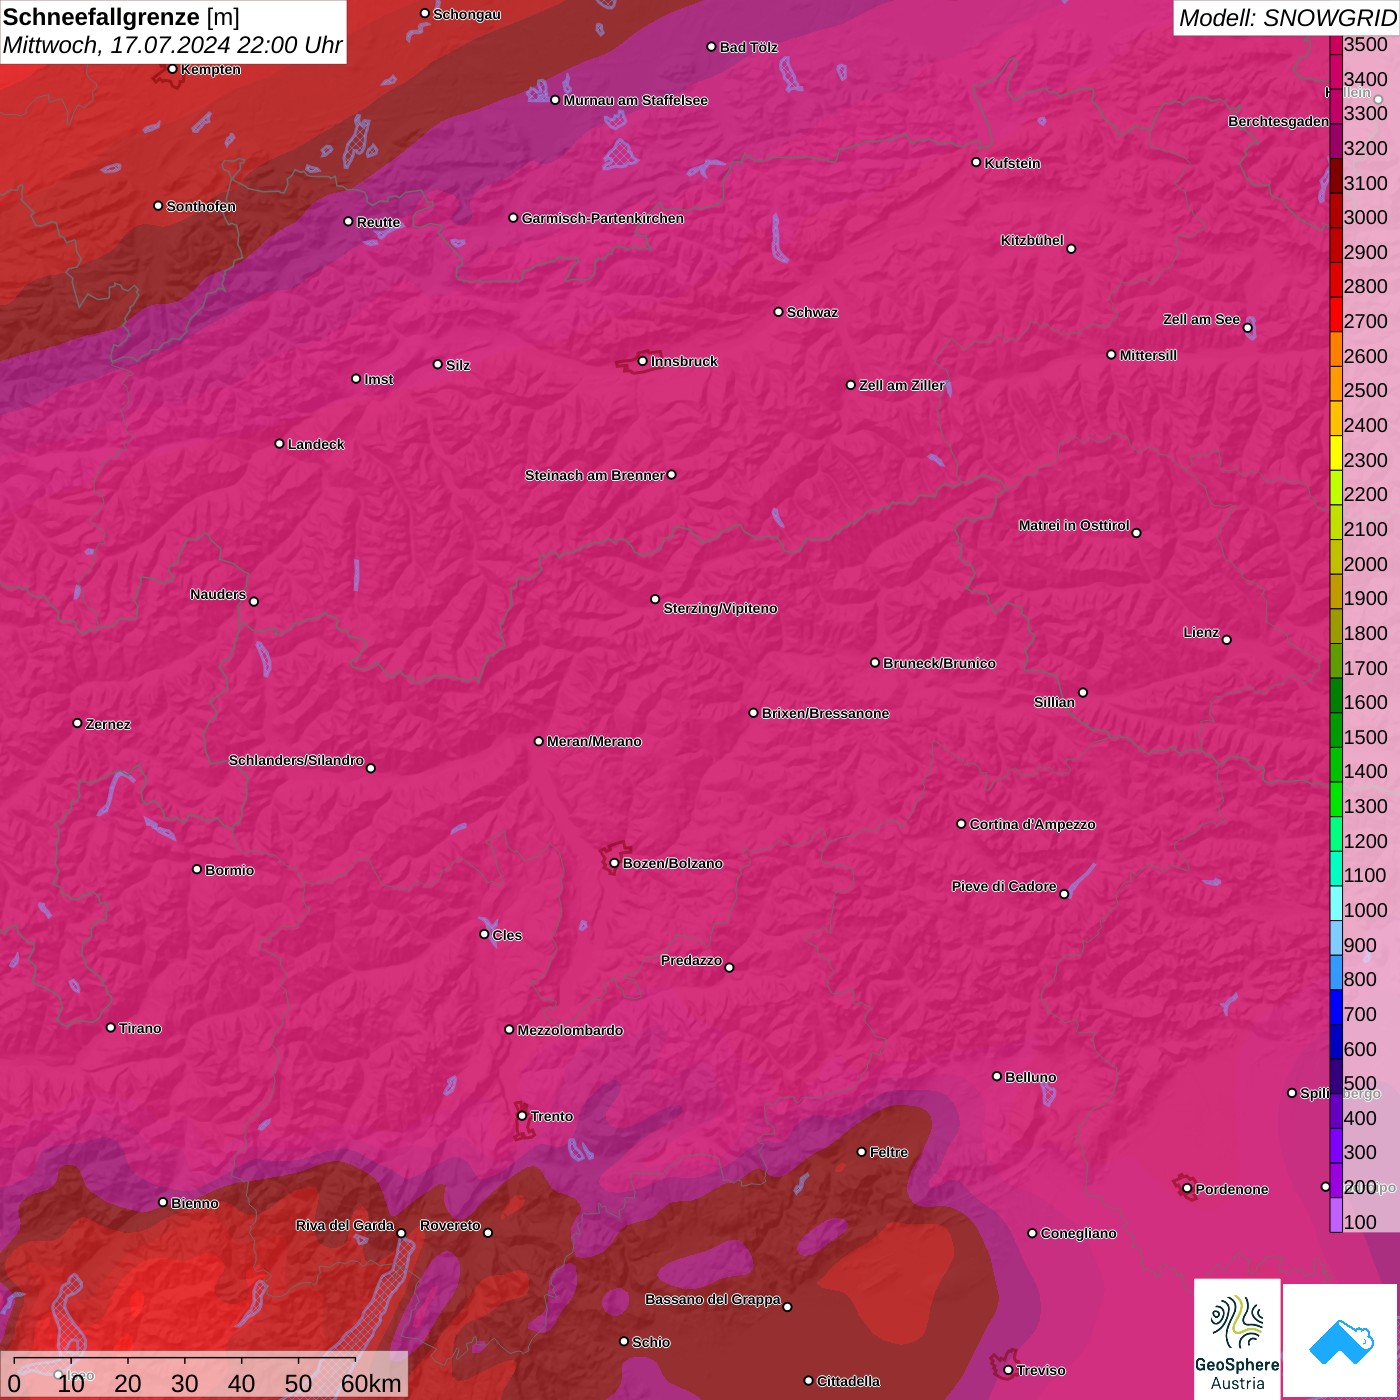Click the Cles label
1400x1400 pixels.
507,935
